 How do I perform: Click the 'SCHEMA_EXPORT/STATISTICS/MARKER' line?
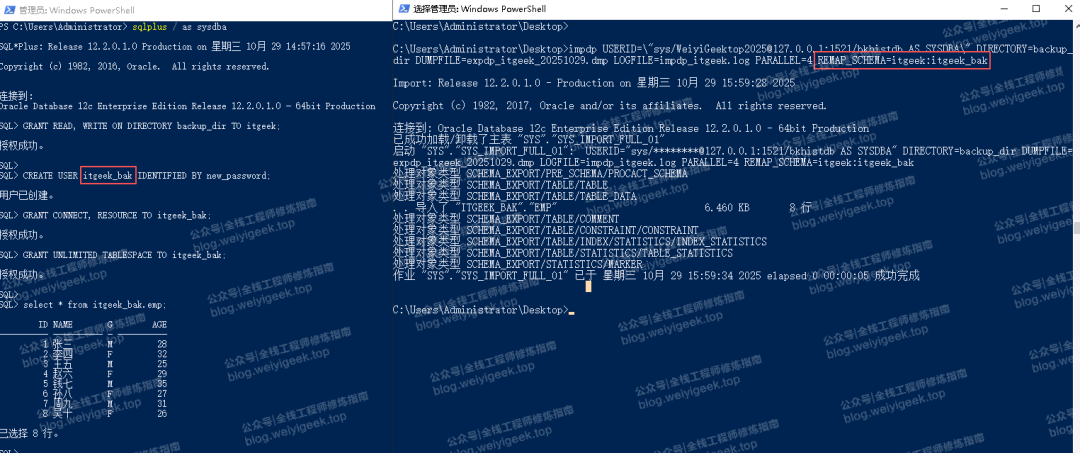point(518,264)
